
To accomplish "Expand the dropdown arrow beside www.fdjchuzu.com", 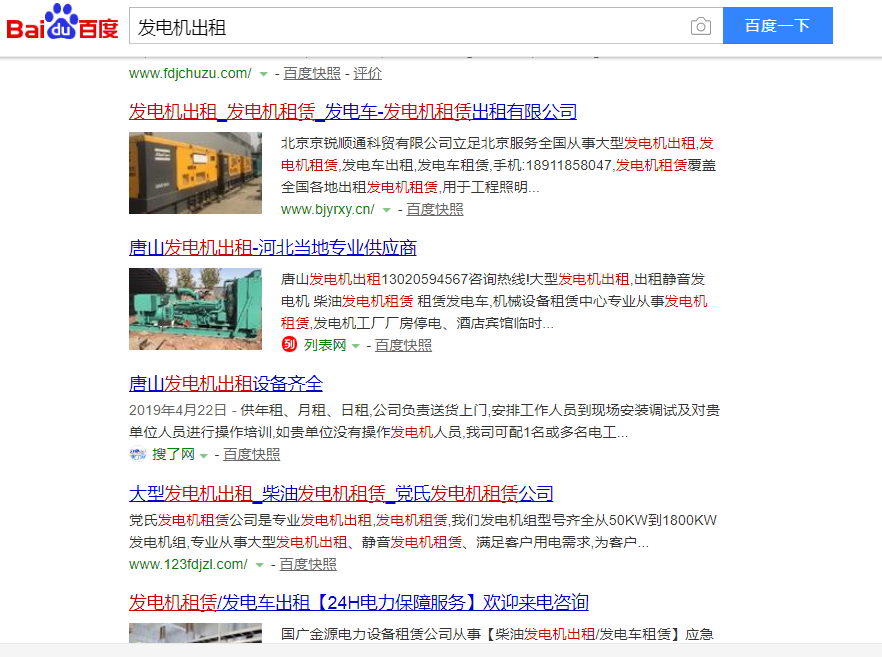I will point(263,74).
